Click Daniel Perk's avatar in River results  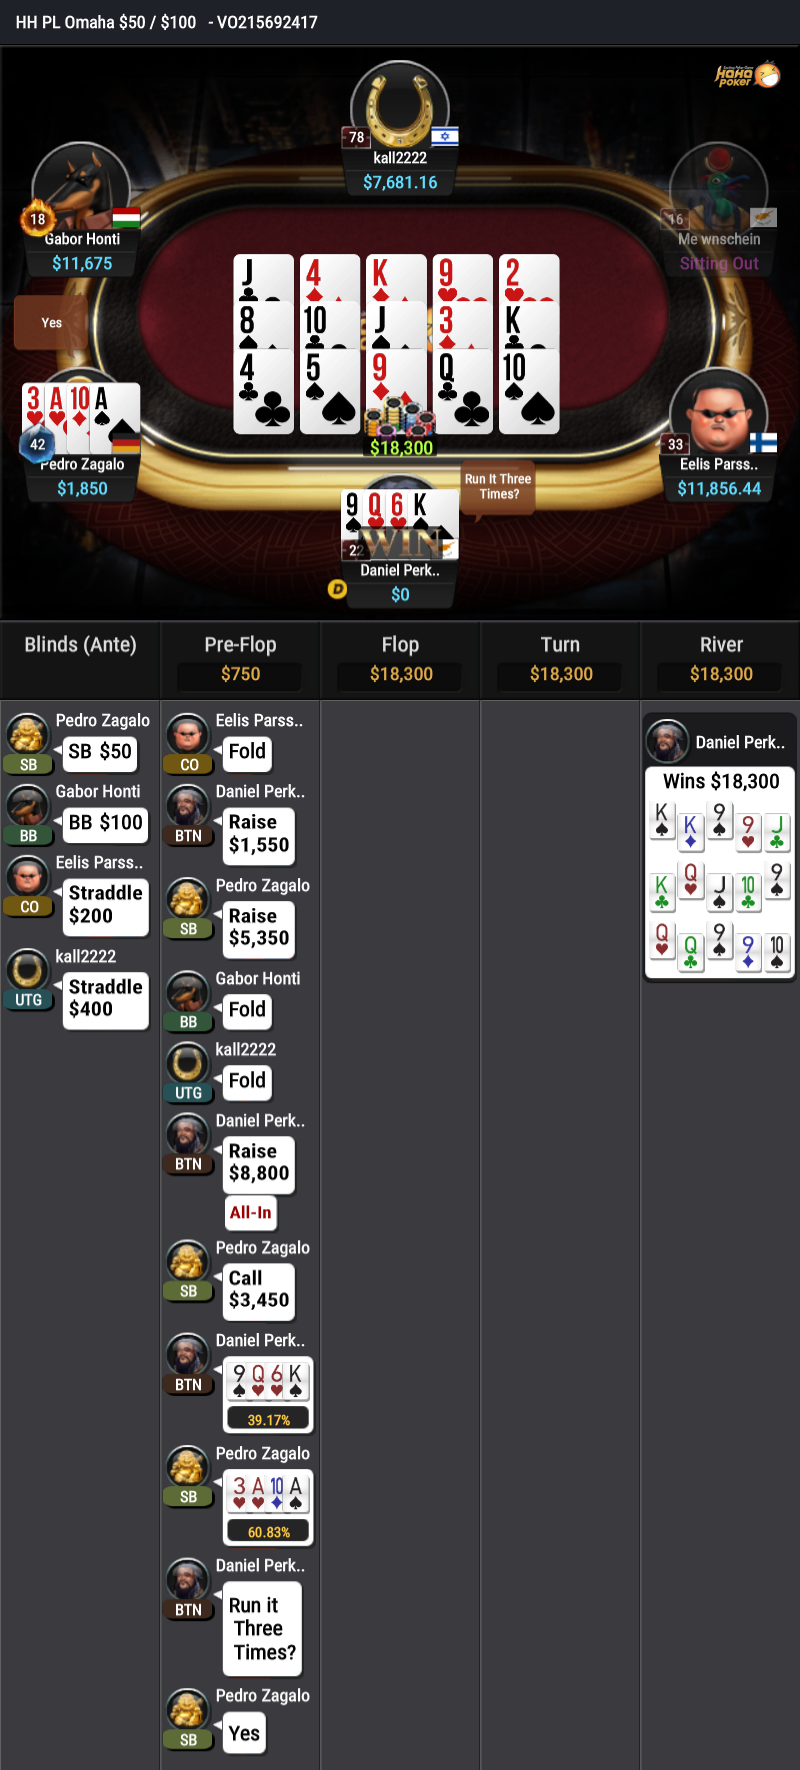pyautogui.click(x=667, y=742)
